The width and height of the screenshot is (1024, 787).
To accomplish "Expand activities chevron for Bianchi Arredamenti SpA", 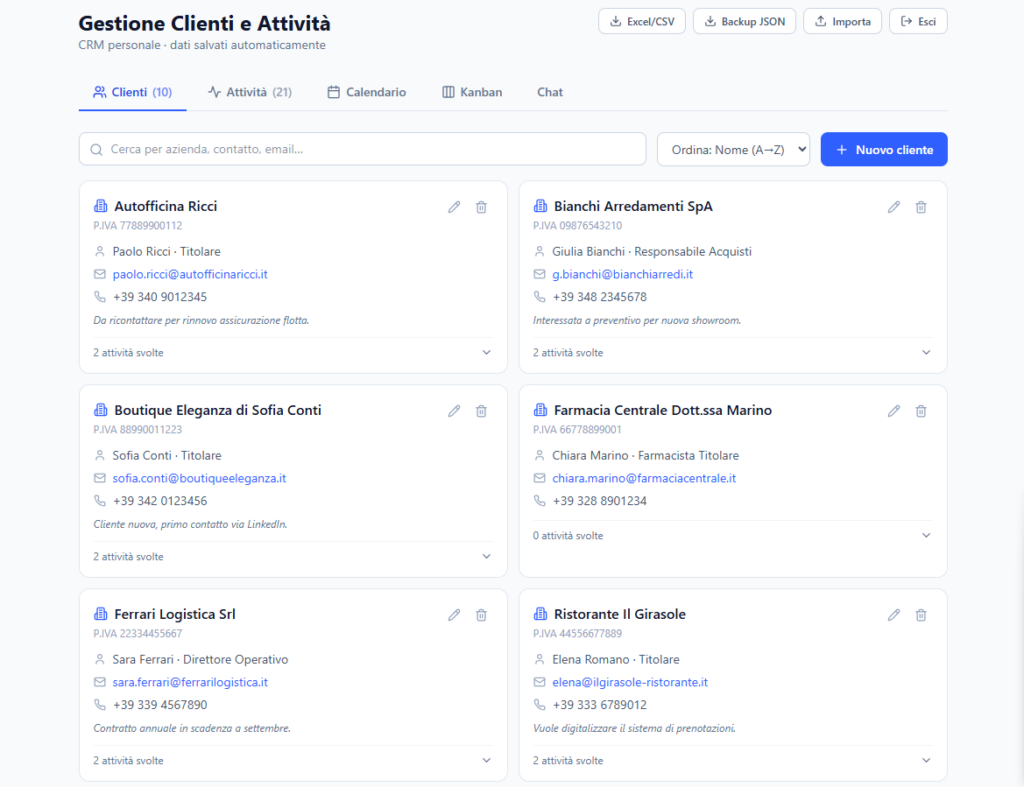I will 926,353.
